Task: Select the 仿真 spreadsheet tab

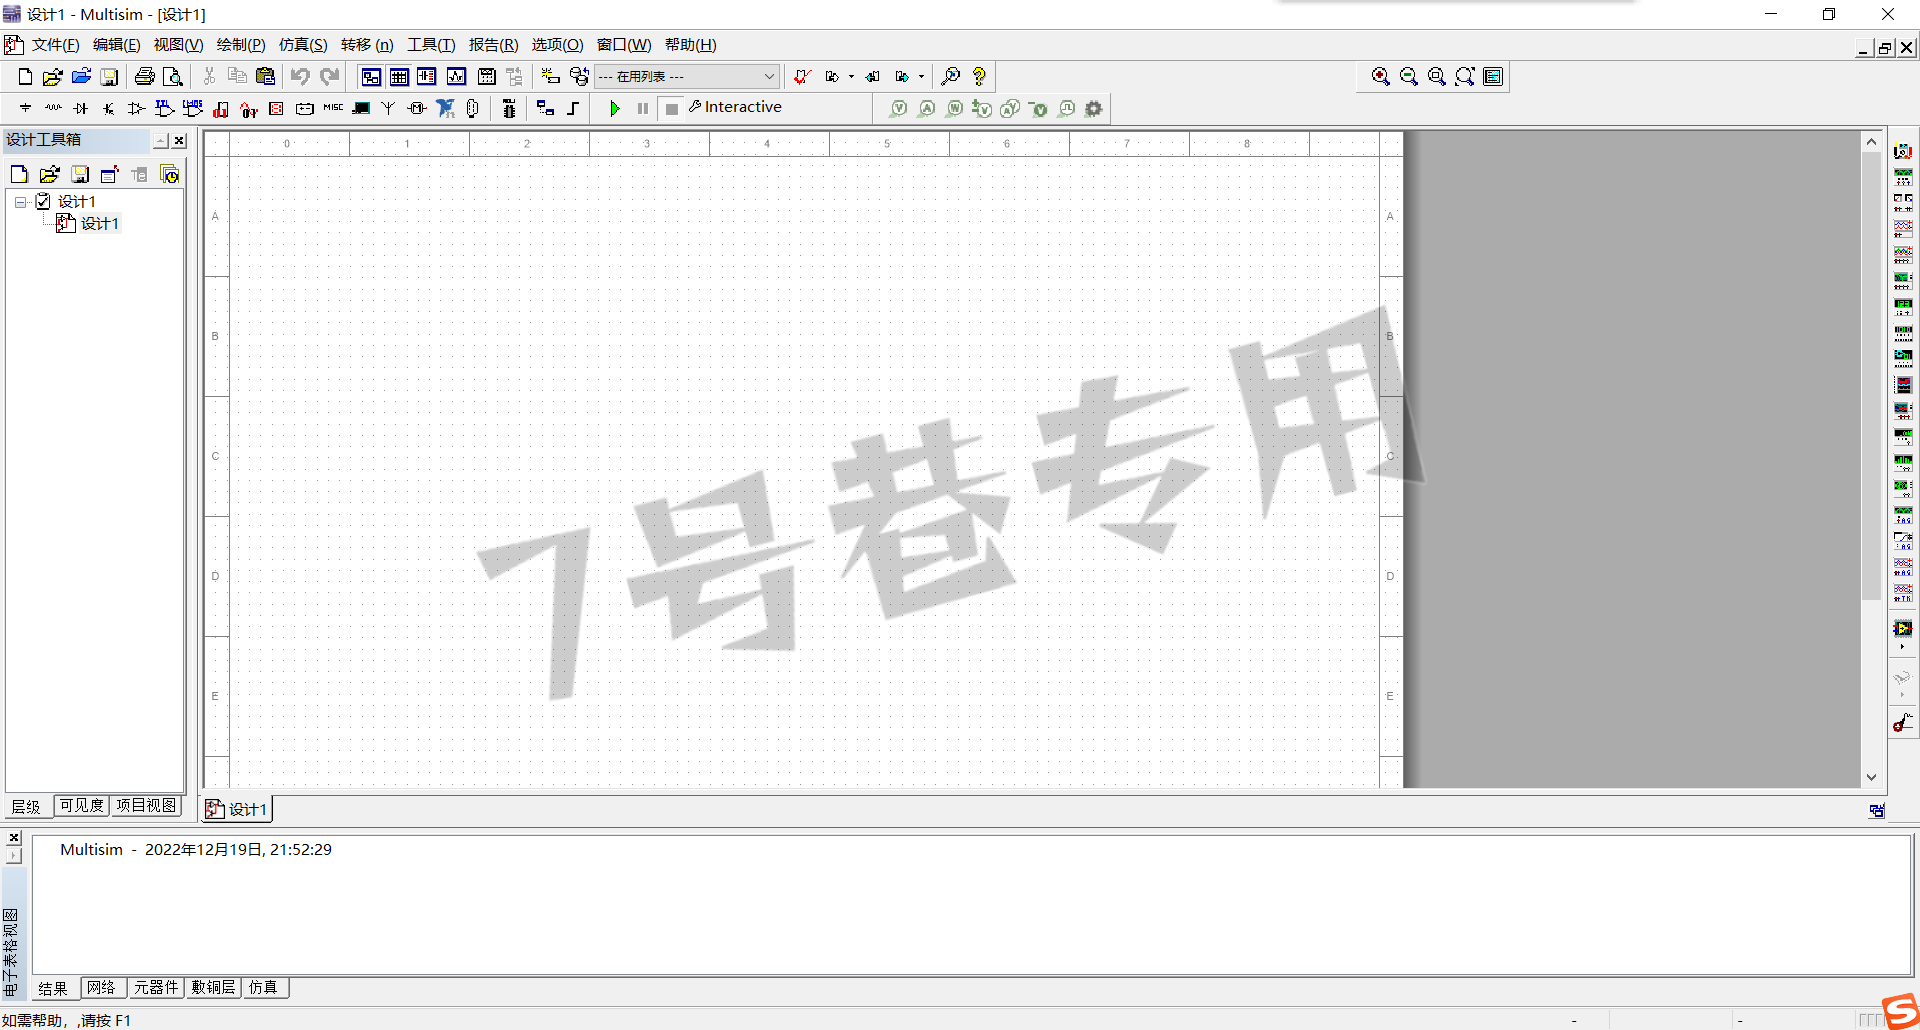Action: [264, 988]
